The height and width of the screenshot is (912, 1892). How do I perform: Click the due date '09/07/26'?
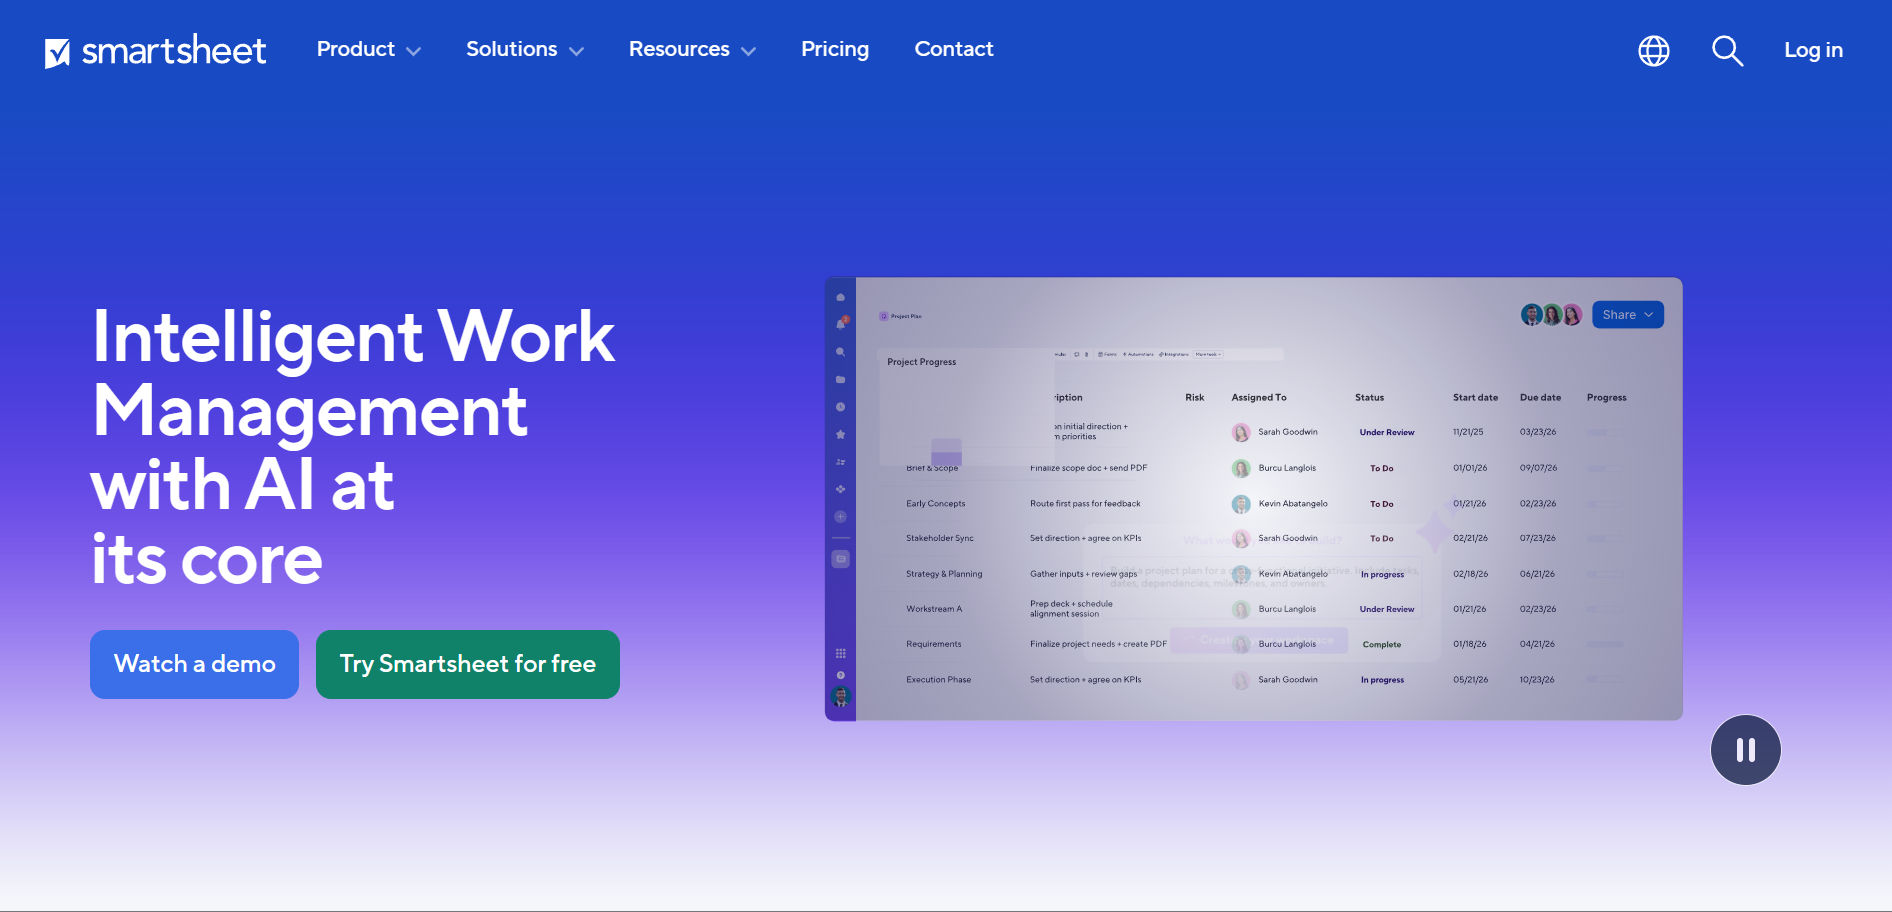[x=1539, y=468]
